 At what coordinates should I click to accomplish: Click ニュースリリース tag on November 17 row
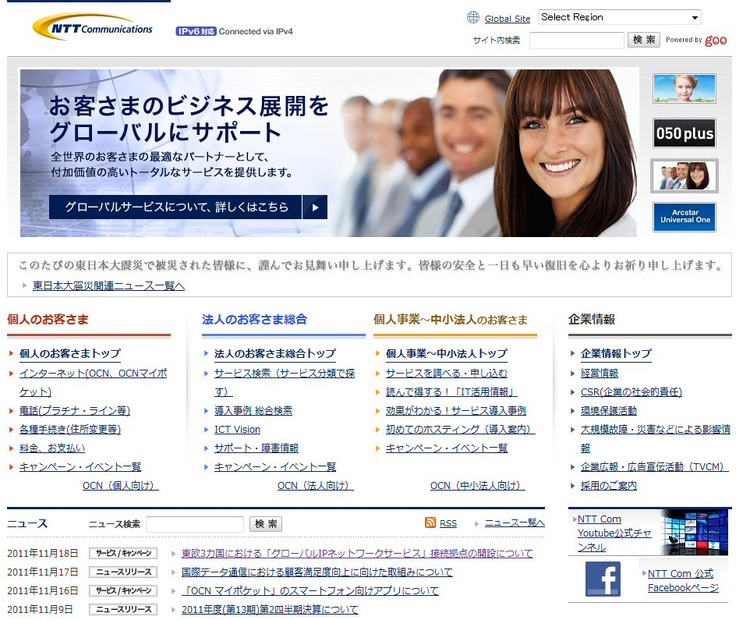click(123, 572)
